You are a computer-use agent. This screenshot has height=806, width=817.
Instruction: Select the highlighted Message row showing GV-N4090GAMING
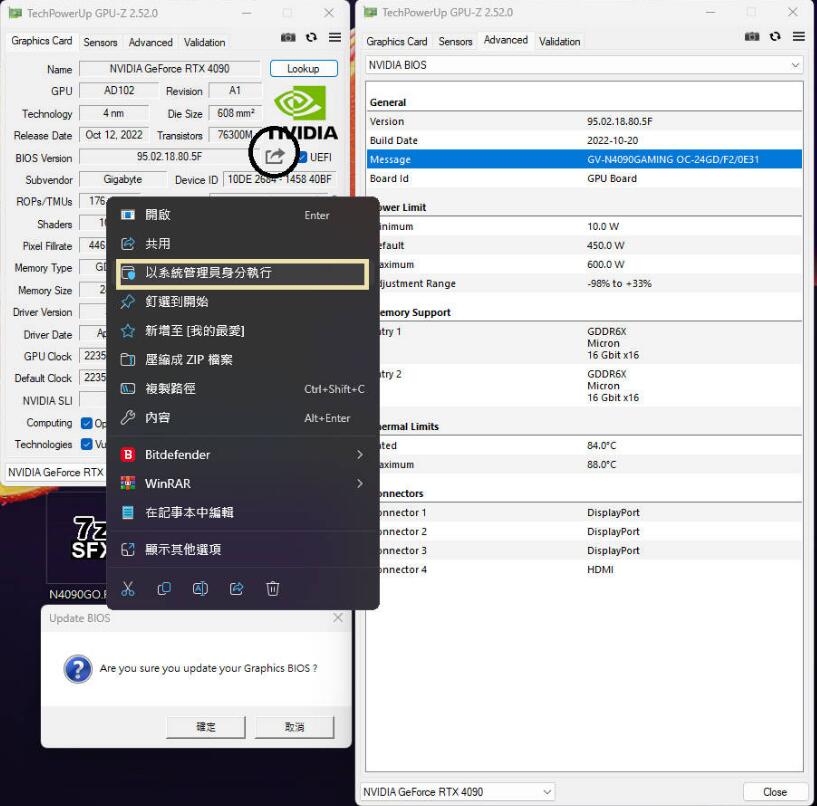pyautogui.click(x=580, y=159)
